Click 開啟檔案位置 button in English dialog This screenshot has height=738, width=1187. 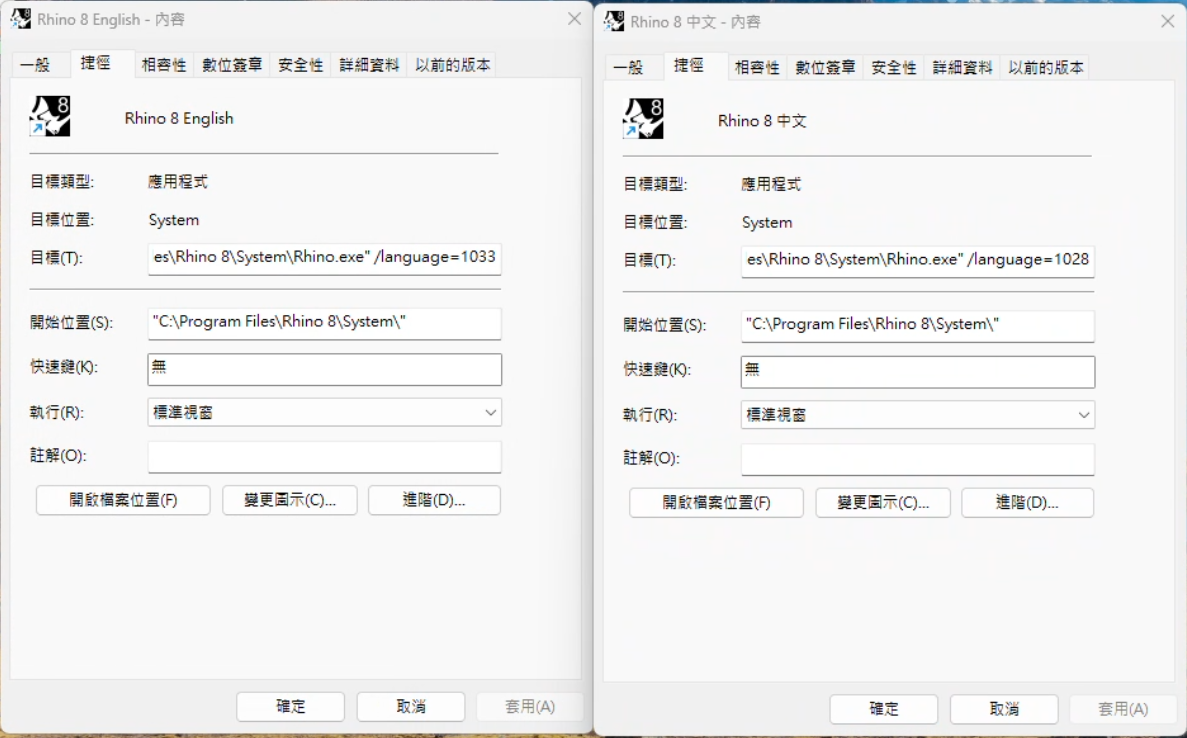[x=123, y=500]
